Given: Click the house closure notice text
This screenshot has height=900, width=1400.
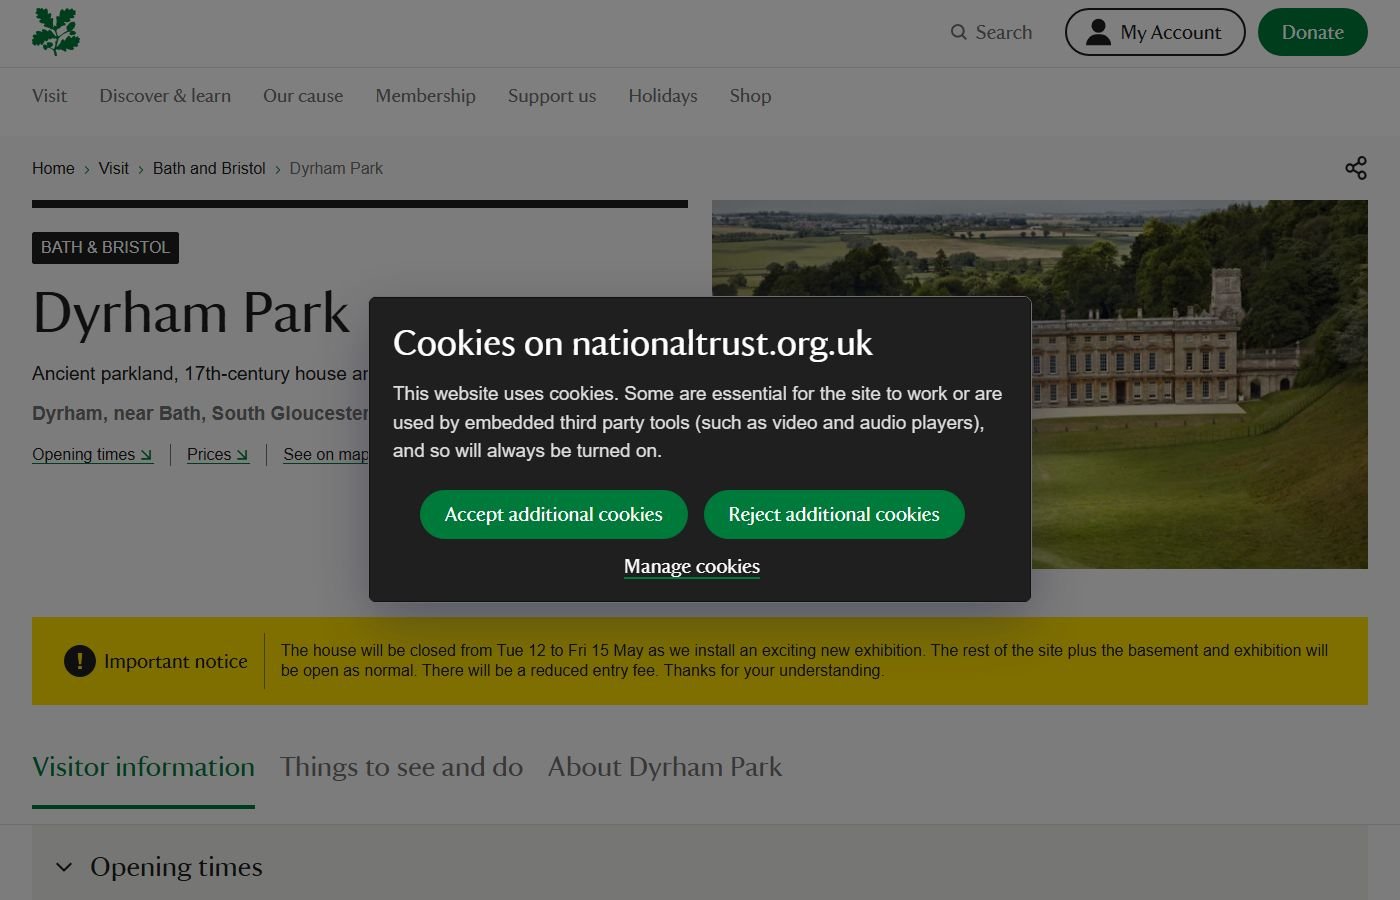Looking at the screenshot, I should [x=804, y=660].
